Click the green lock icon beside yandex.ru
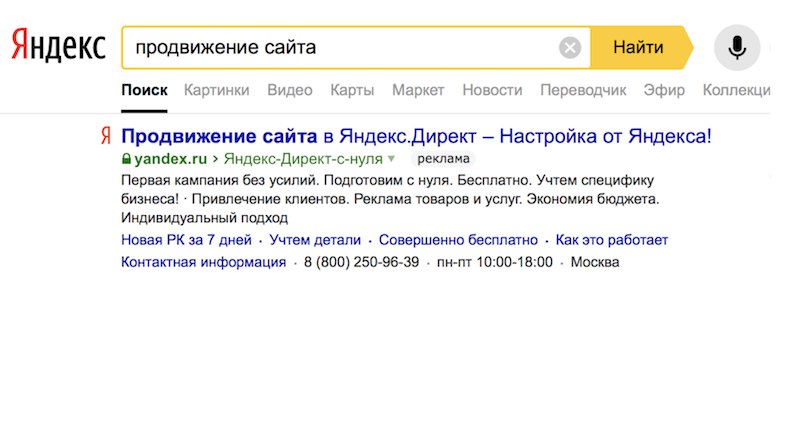800x446 pixels. coord(126,159)
